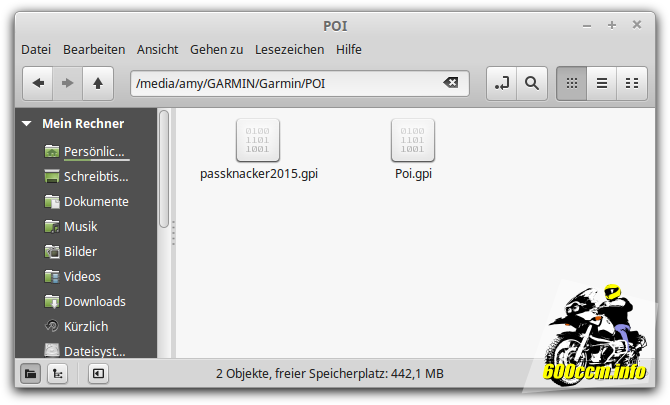The image size is (670, 405).
Task: Go up to parent folder
Action: click(97, 84)
